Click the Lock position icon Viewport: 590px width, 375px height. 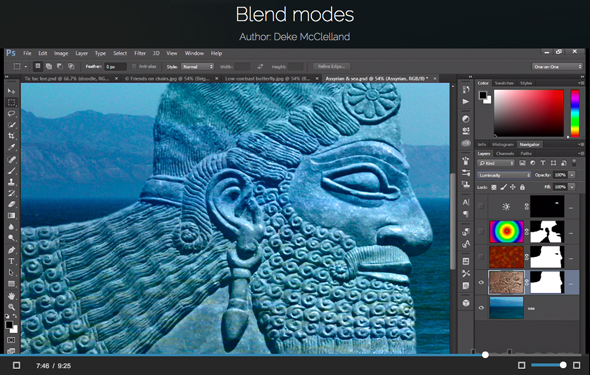point(512,187)
